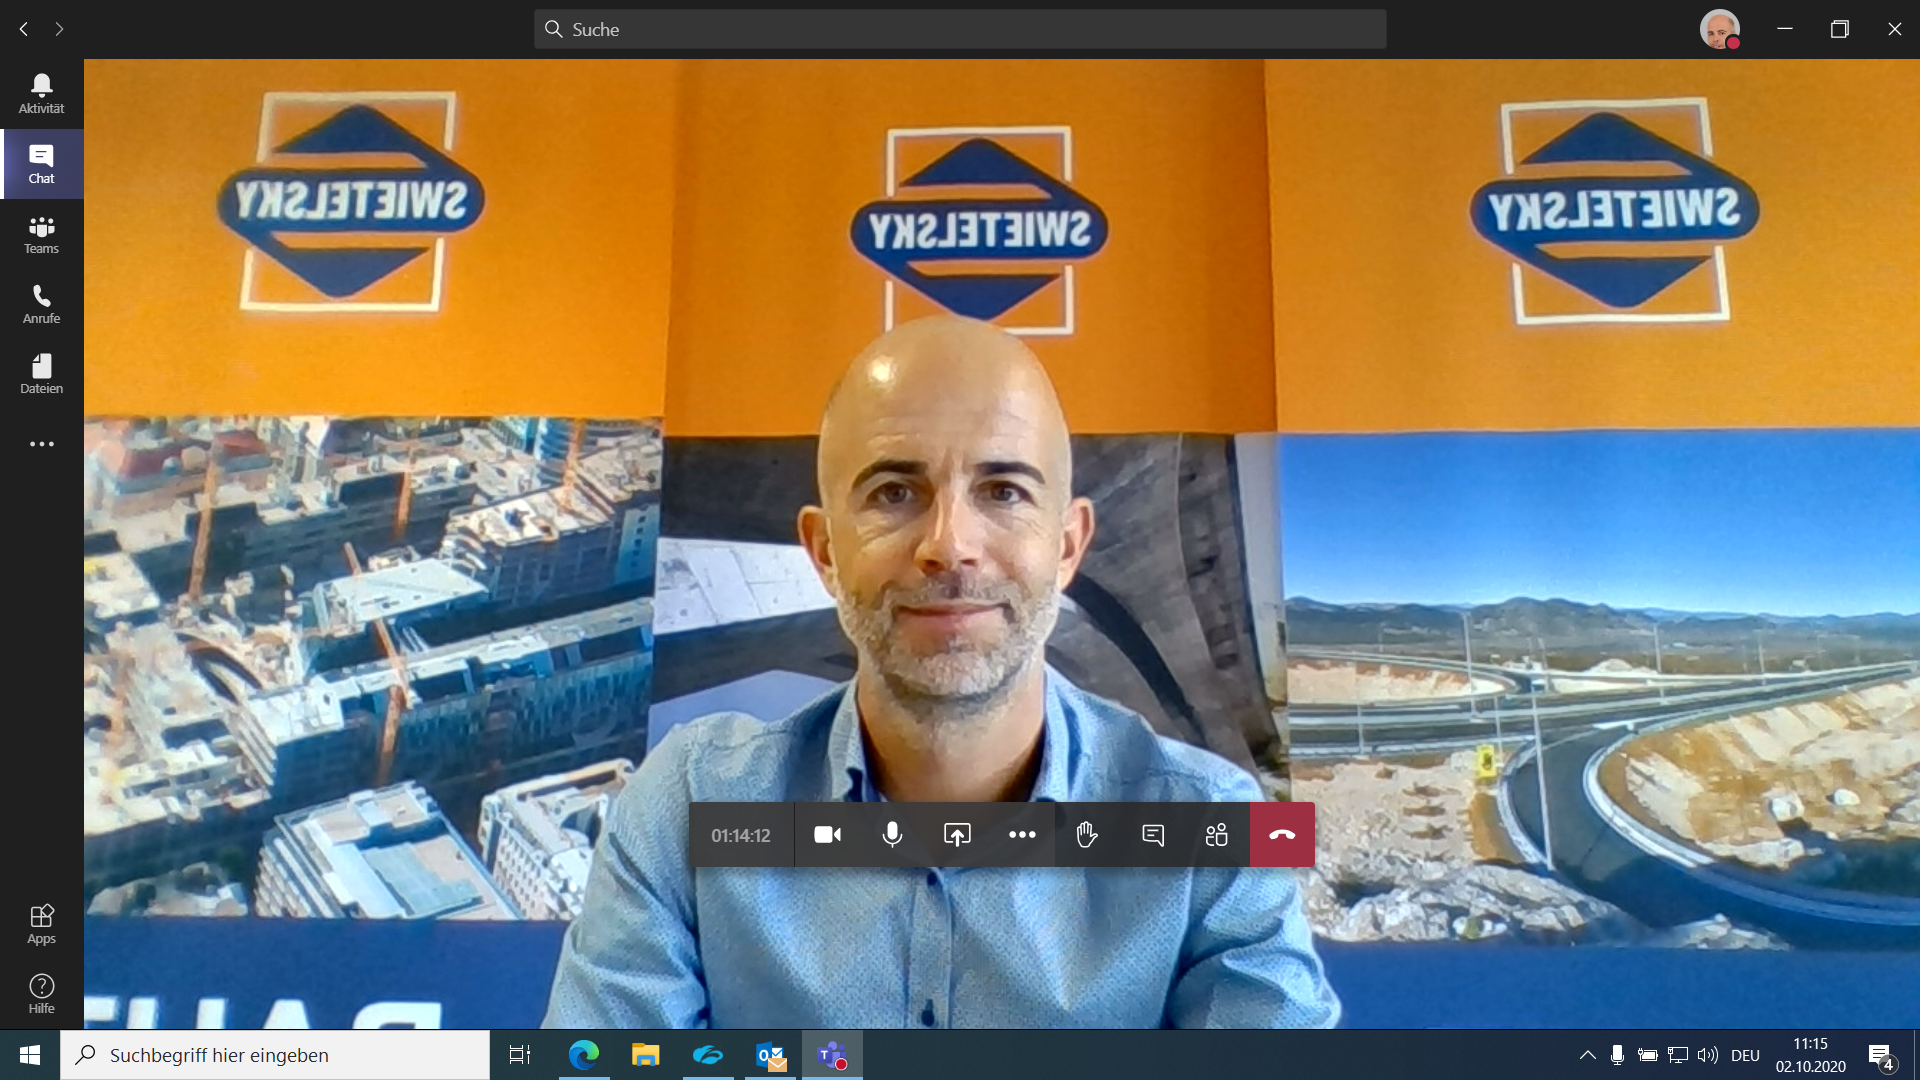Open the Windows notification center
1920x1080 pixels.
(x=1881, y=1055)
